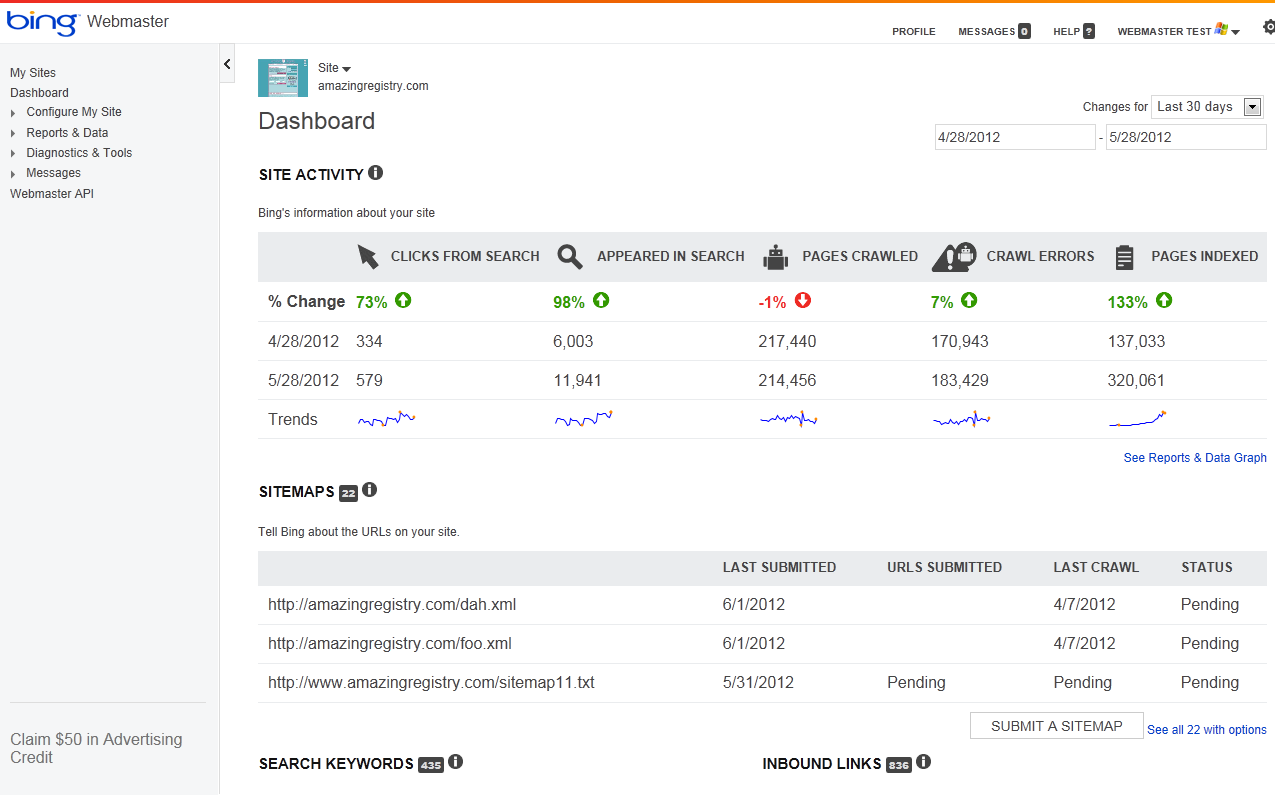Click the Pages Crawled robot icon
The height and width of the screenshot is (795, 1275).
[775, 257]
